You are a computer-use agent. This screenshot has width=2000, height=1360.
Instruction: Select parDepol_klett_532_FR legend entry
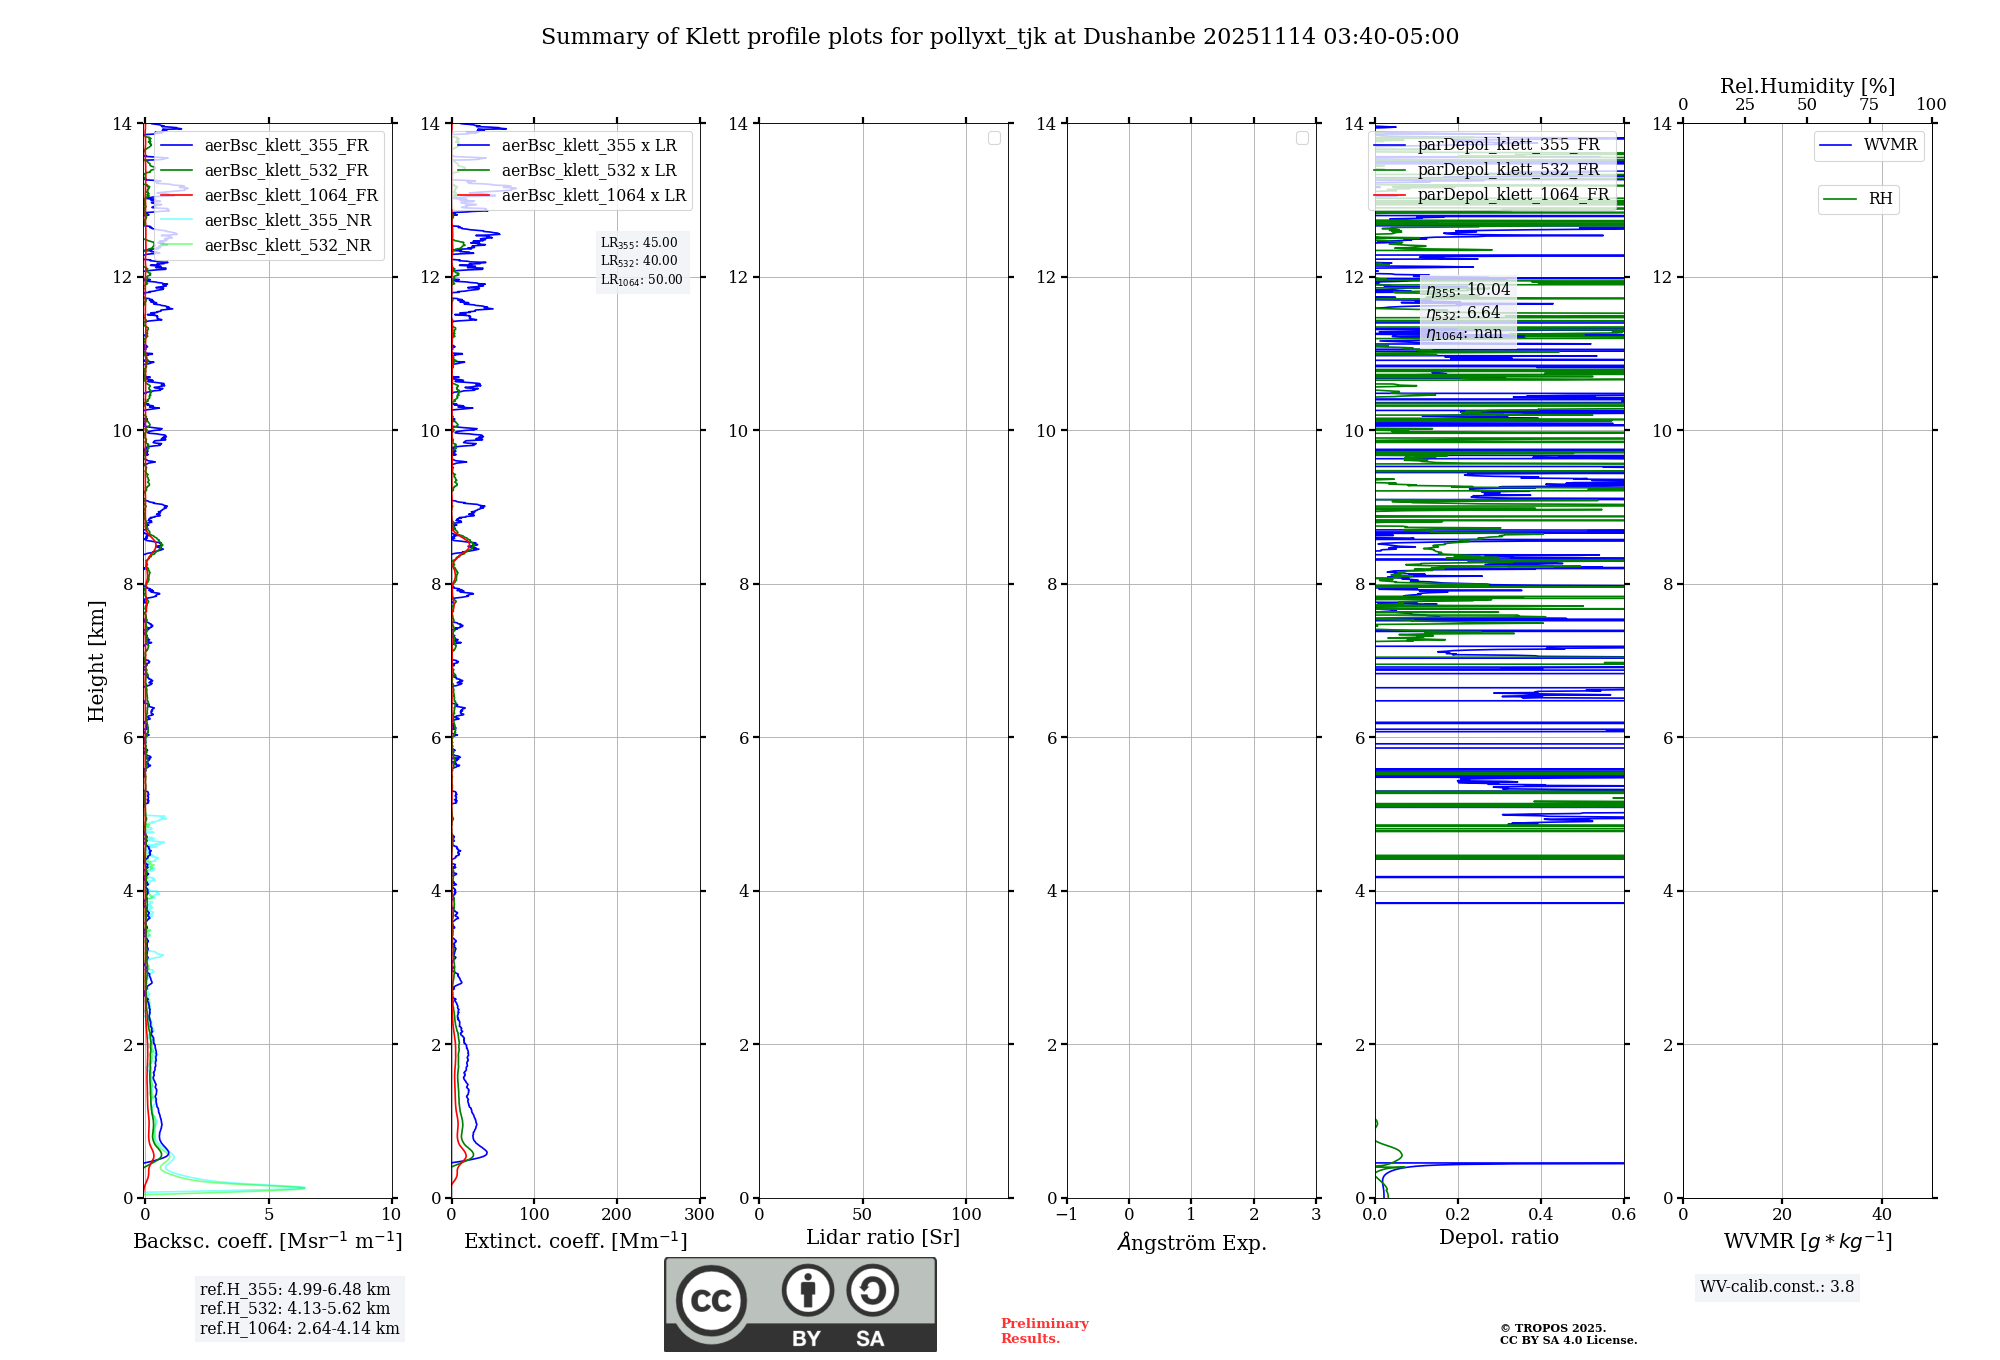[x=1508, y=170]
